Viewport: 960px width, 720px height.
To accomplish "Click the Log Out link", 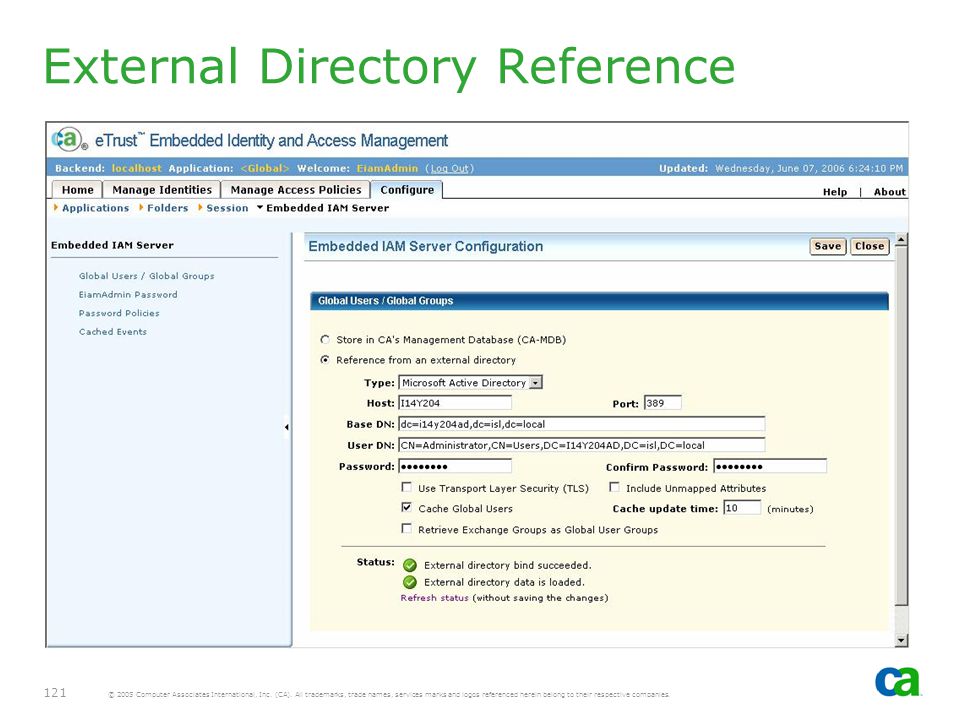I will (450, 168).
